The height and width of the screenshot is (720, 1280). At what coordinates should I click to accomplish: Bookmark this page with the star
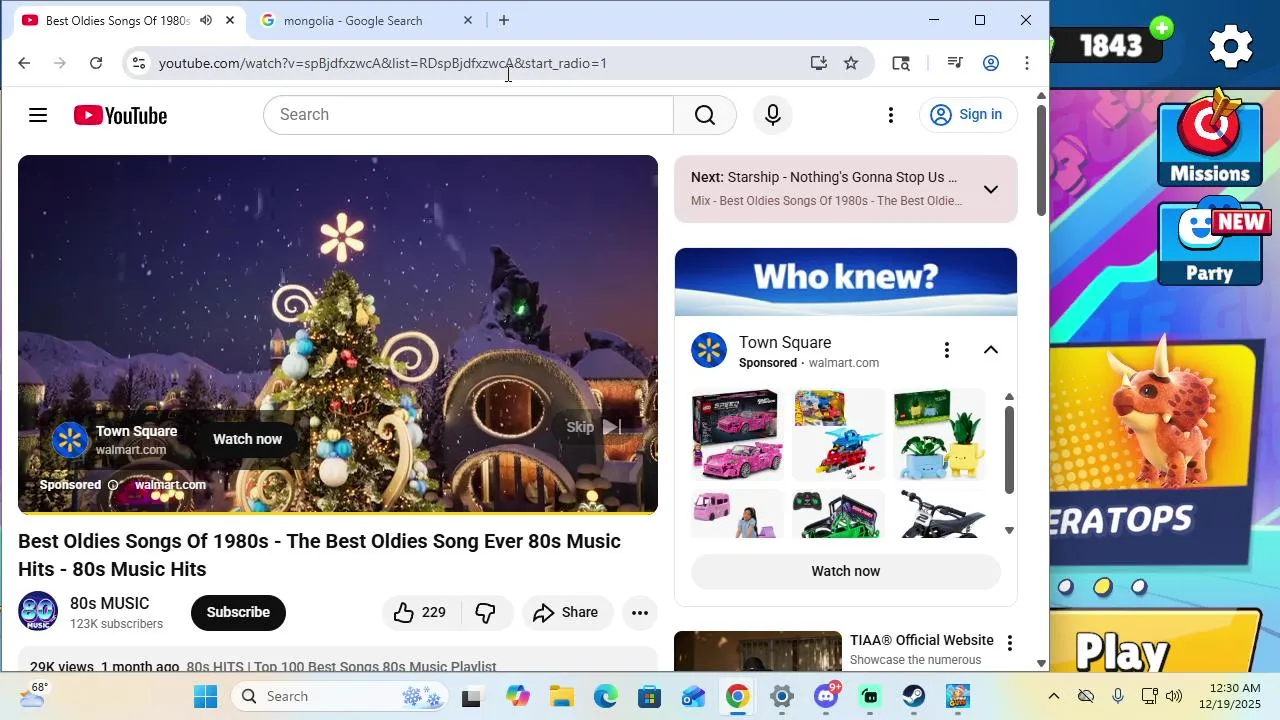point(851,63)
